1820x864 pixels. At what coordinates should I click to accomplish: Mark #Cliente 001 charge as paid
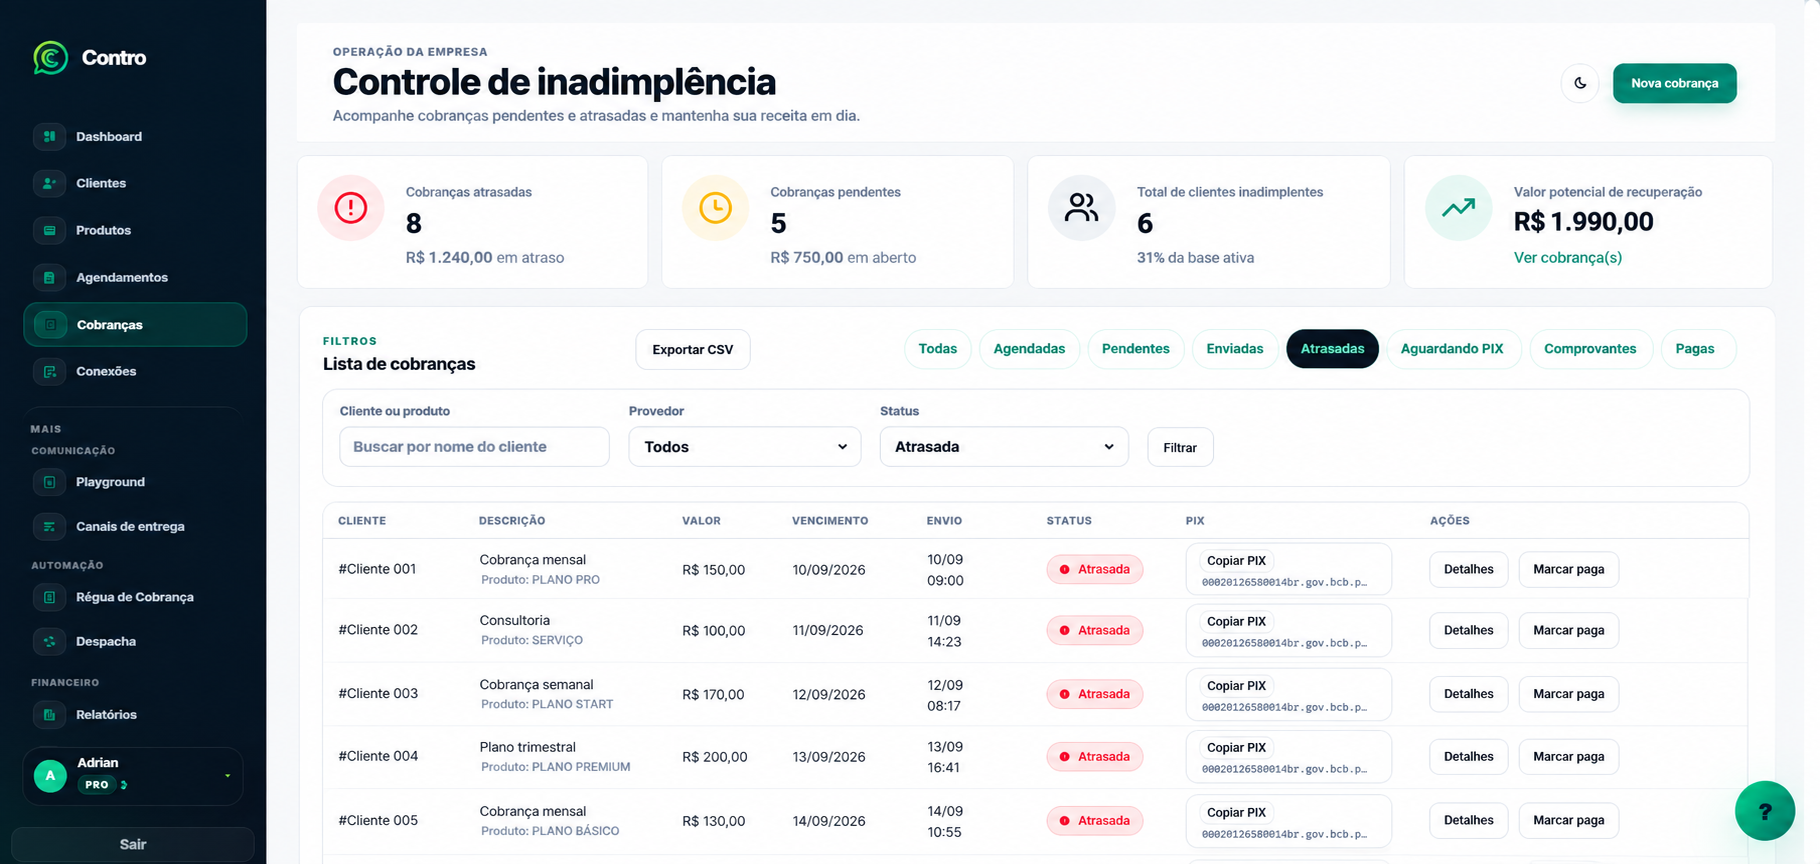click(1569, 569)
